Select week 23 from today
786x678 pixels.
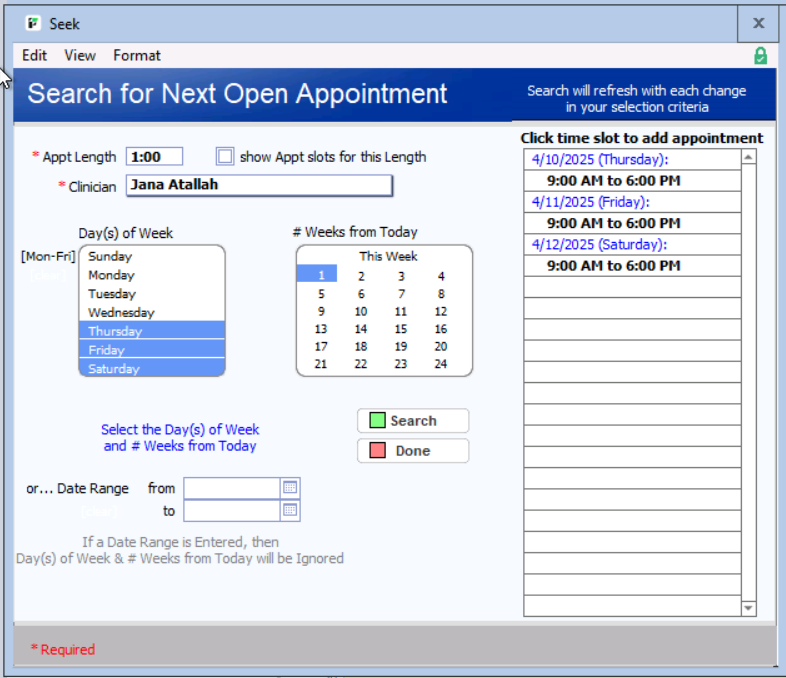[401, 364]
